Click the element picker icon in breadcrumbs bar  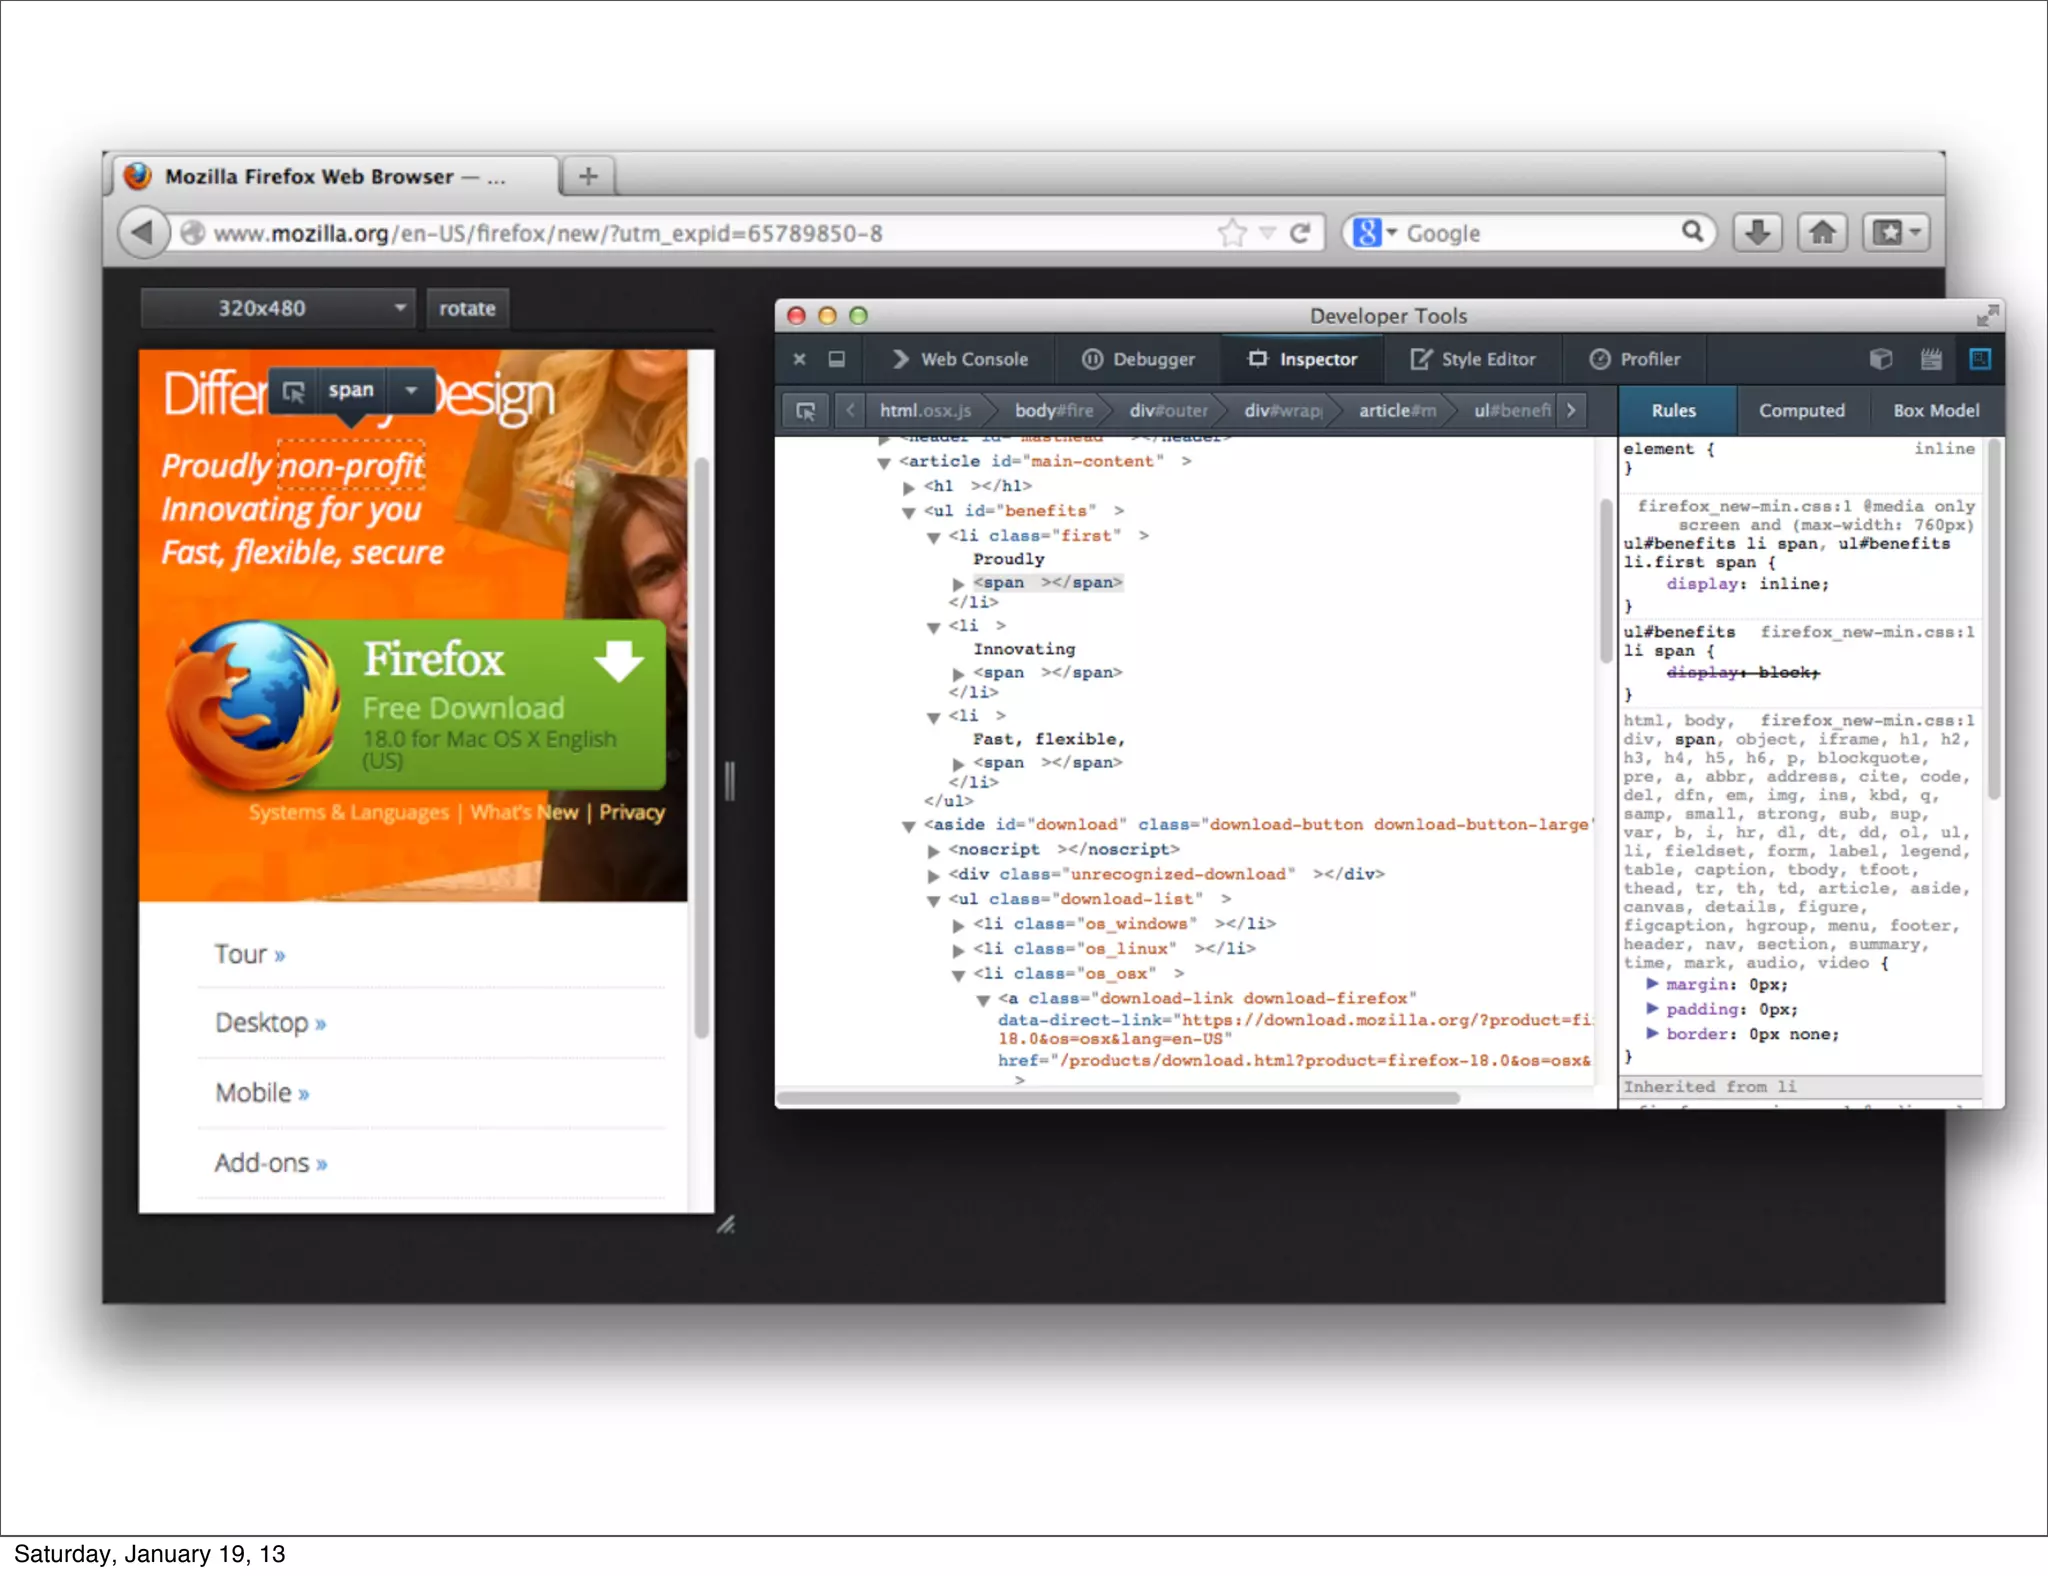pos(805,411)
